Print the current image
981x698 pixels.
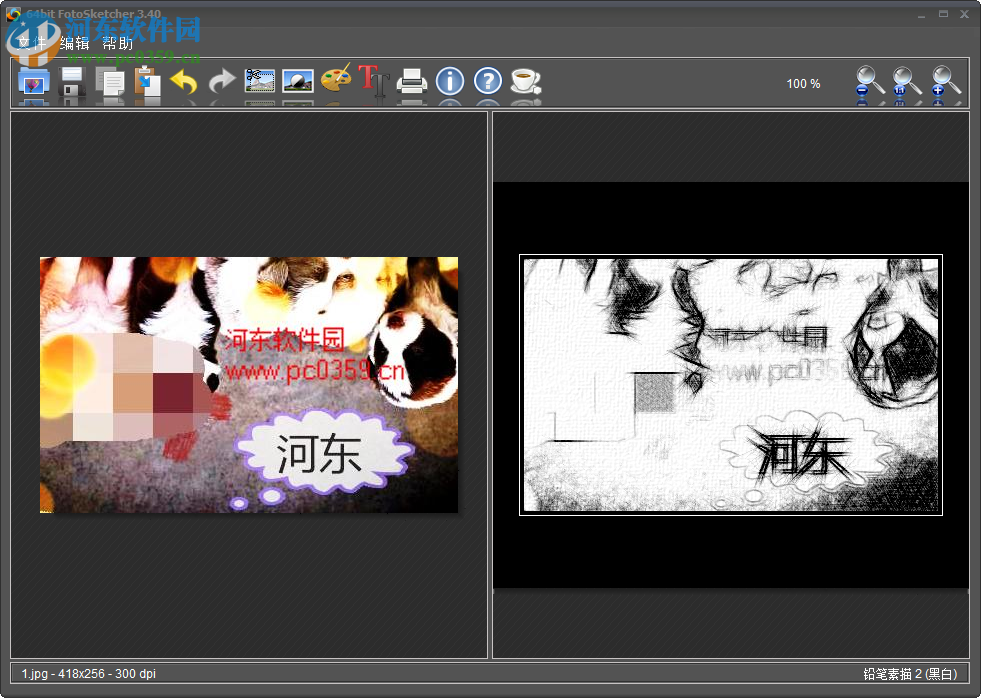click(x=411, y=84)
